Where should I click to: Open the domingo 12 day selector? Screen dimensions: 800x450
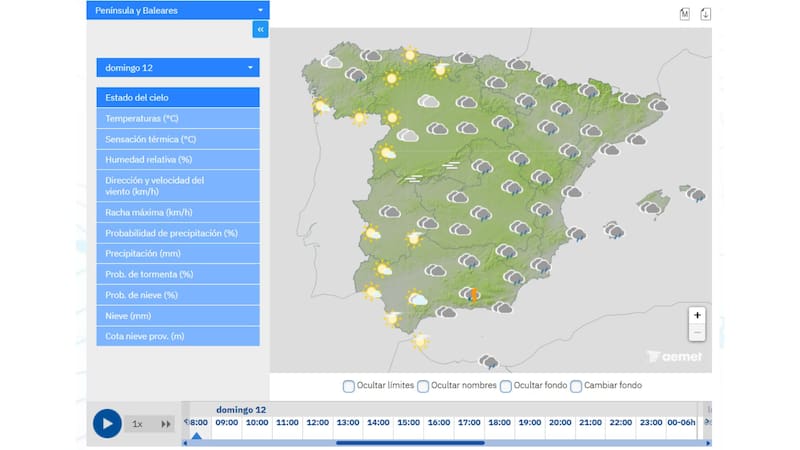point(178,67)
